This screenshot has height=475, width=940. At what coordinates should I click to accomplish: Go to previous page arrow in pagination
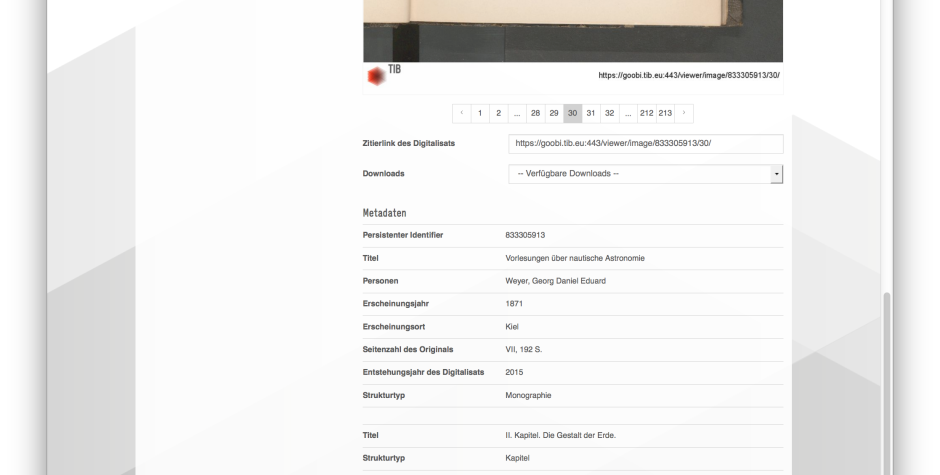462,113
